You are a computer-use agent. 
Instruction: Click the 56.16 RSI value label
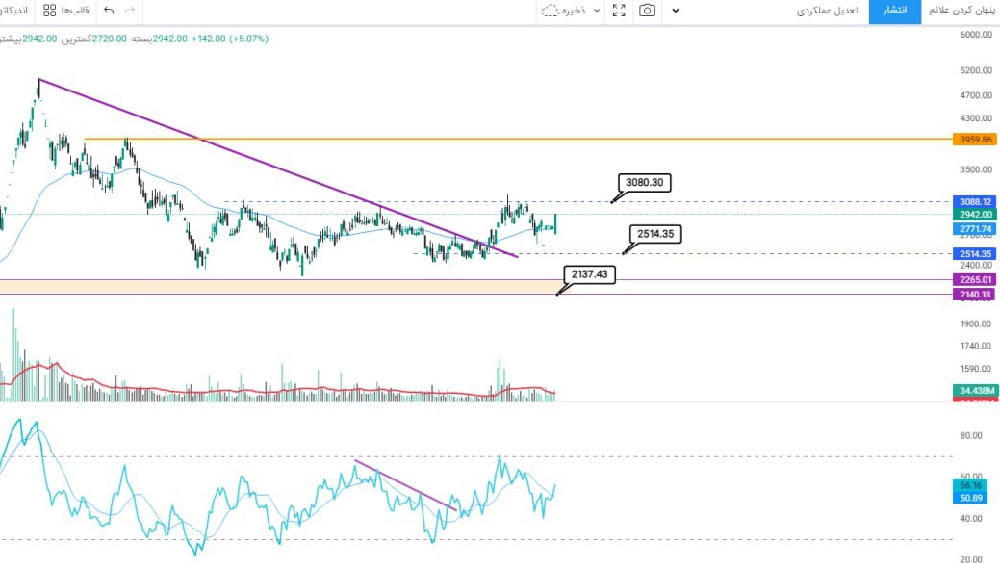tap(970, 486)
